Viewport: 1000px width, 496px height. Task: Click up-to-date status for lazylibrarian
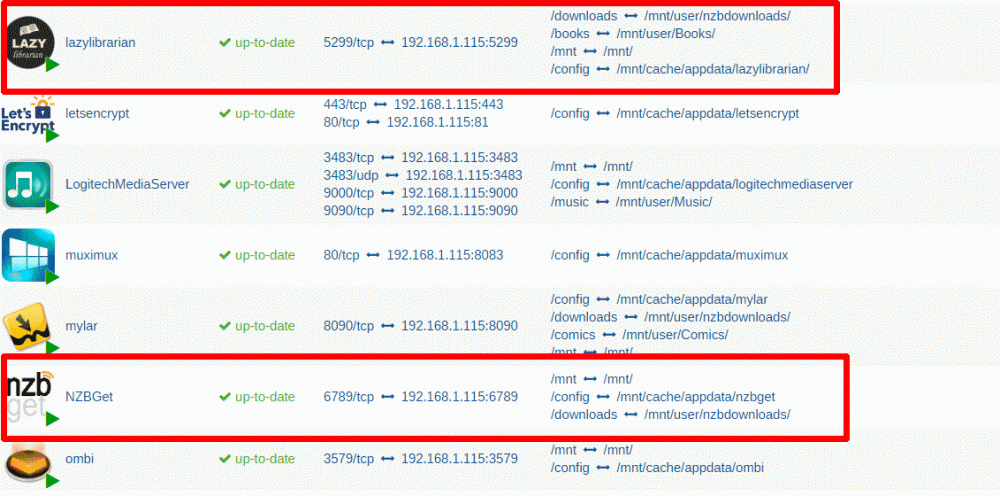pos(257,43)
